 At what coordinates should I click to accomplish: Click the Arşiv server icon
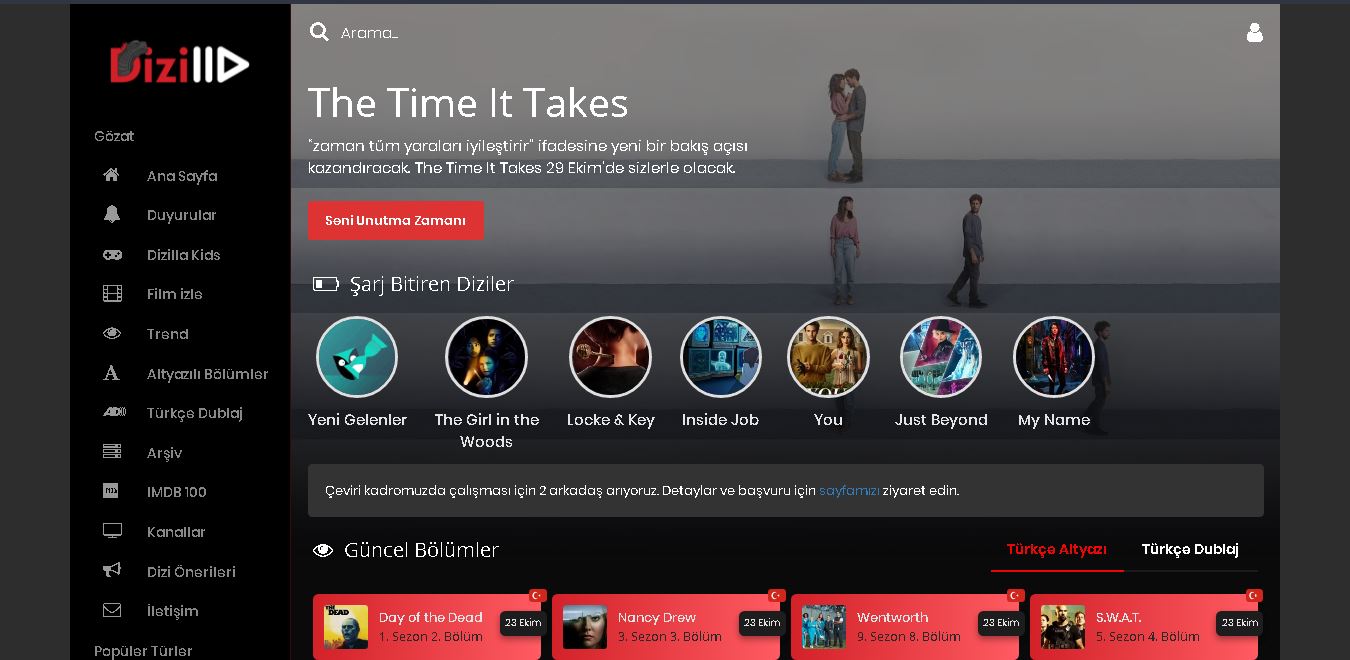[x=112, y=452]
